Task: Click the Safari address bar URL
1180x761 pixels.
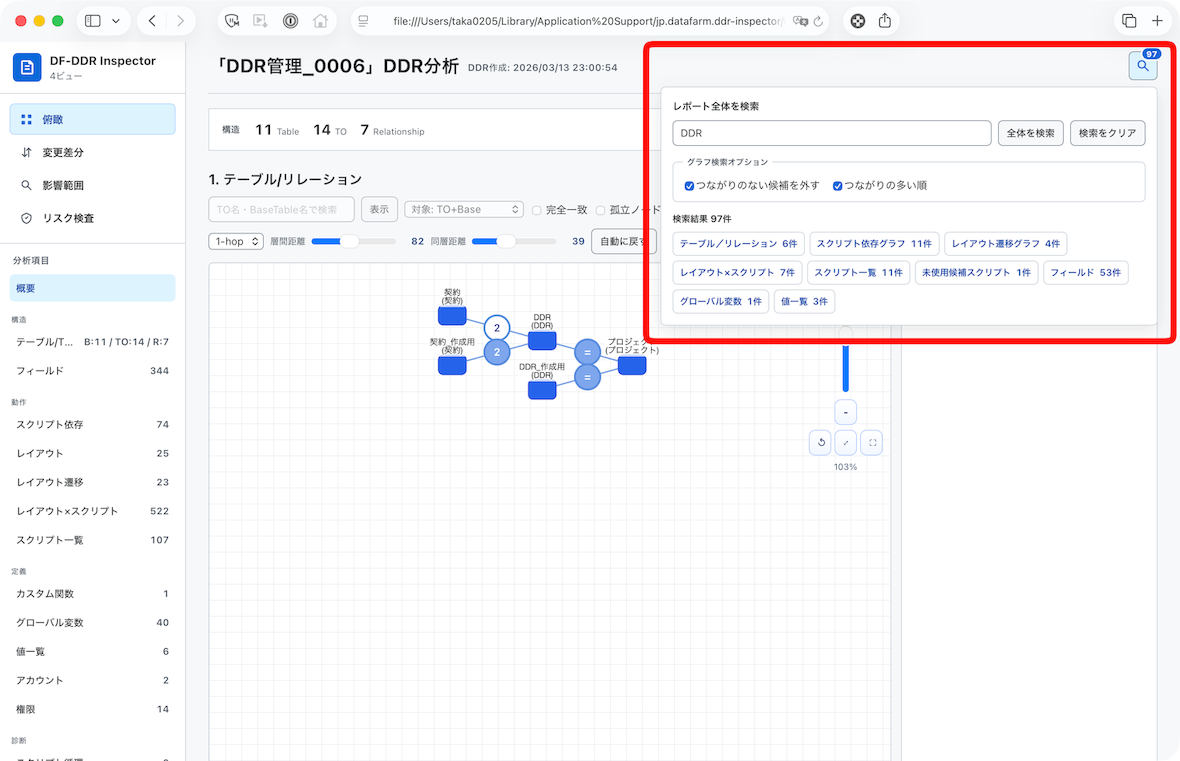Action: point(587,21)
